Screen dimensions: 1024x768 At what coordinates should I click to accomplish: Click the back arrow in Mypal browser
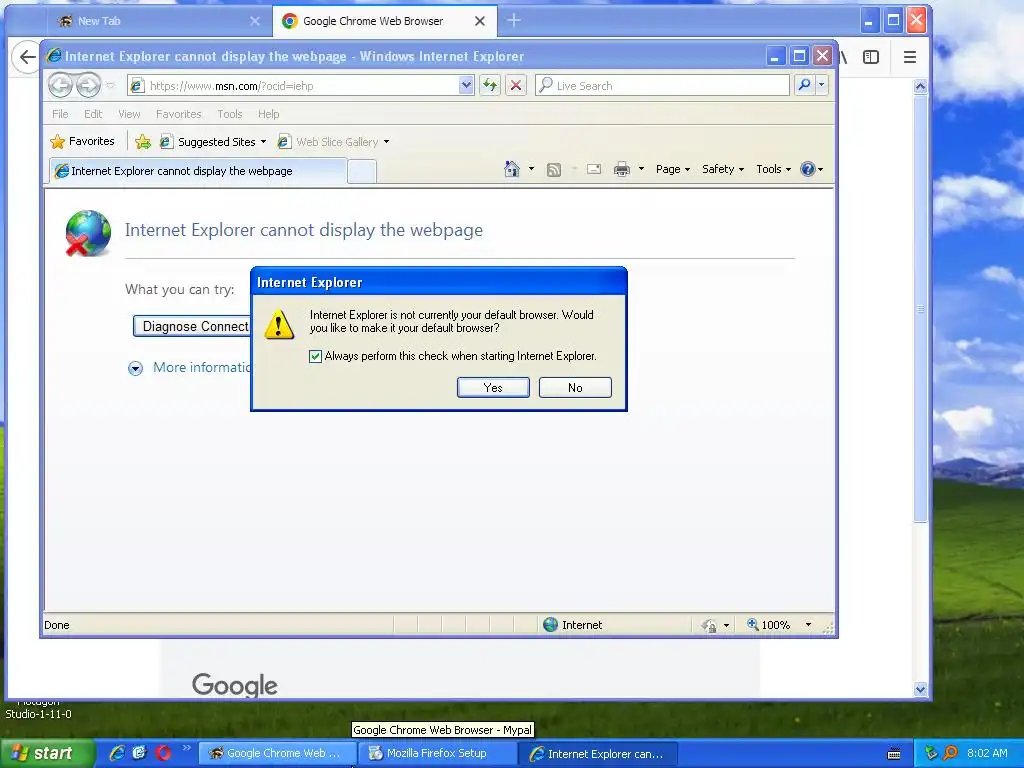pyautogui.click(x=26, y=57)
